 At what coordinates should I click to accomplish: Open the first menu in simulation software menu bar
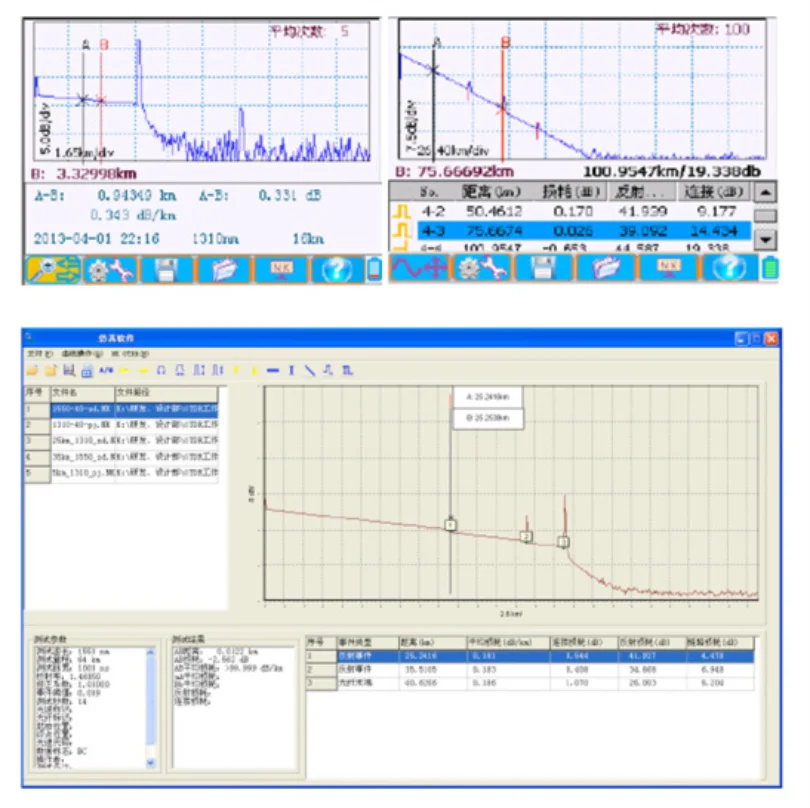tap(40, 354)
